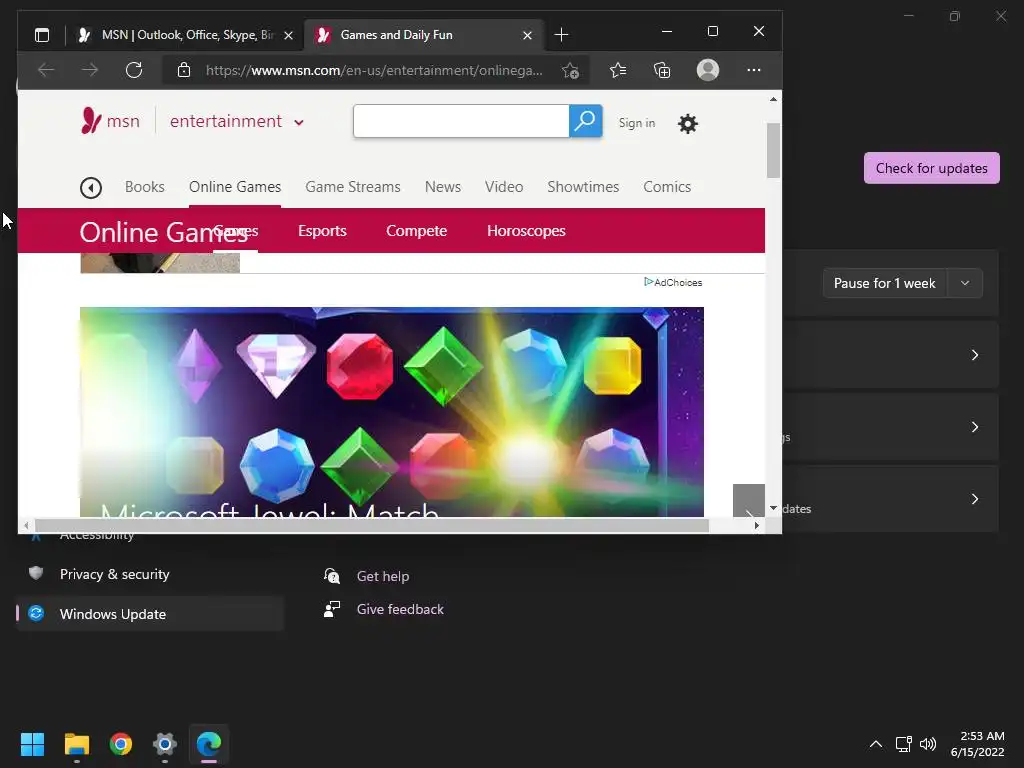Open the News section
The width and height of the screenshot is (1024, 768).
[x=443, y=187]
